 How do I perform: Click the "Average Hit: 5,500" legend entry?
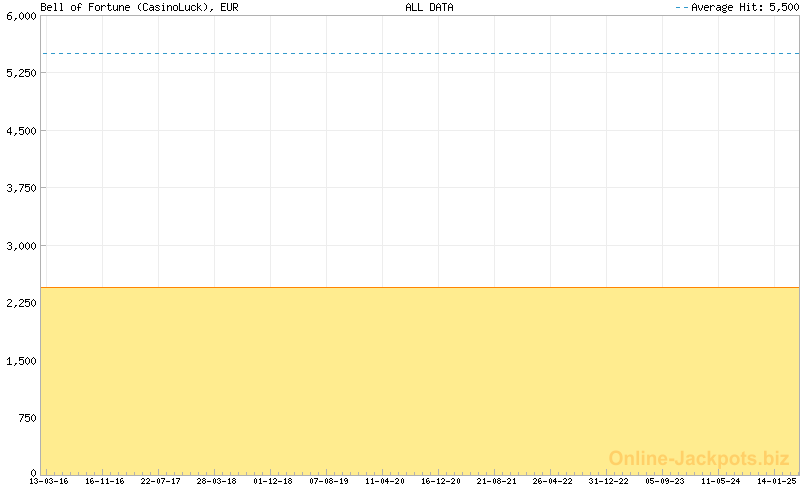(737, 7)
